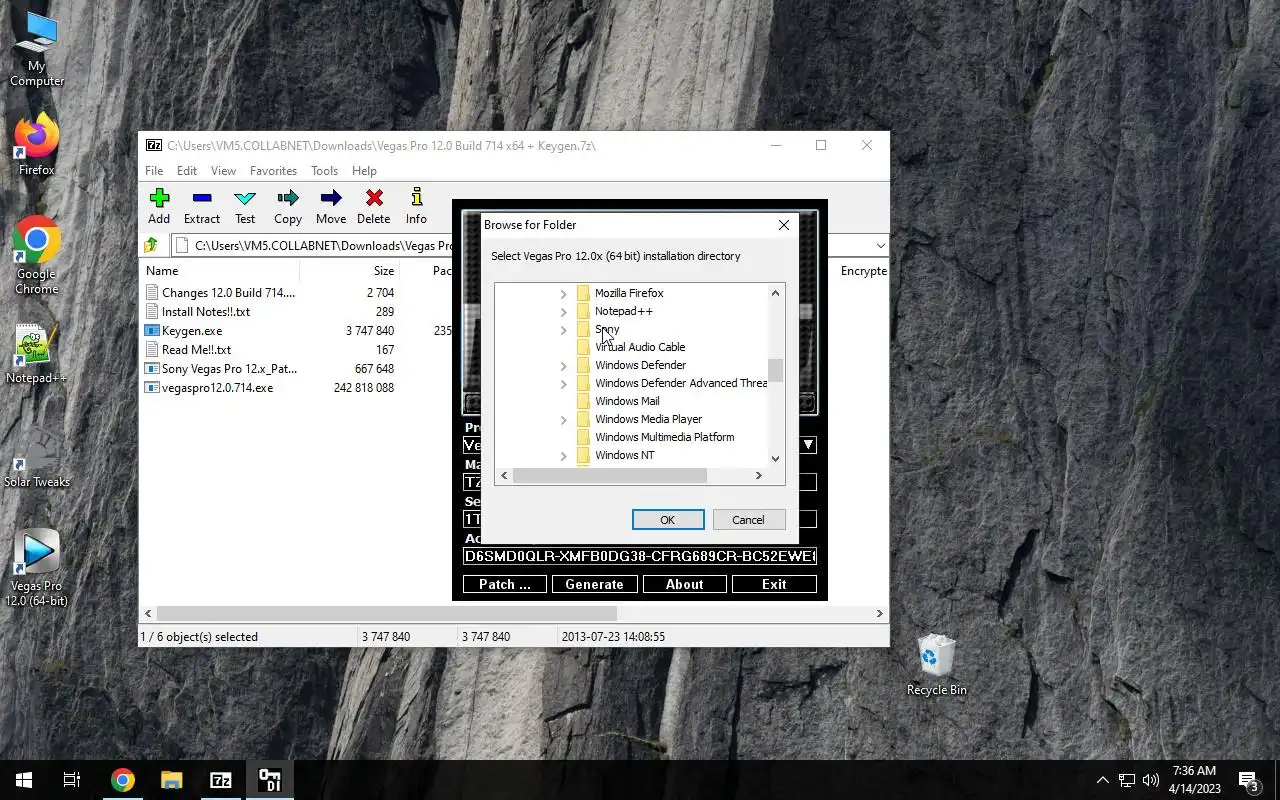
Task: Click folder tree vertical scrollbar thumb
Action: click(x=775, y=371)
